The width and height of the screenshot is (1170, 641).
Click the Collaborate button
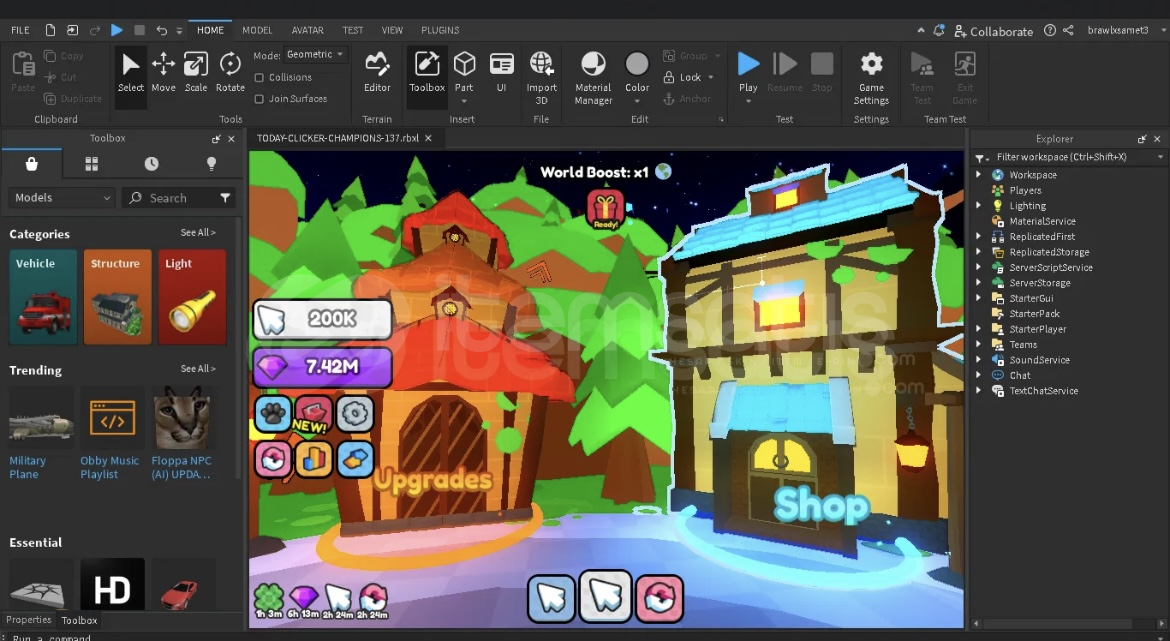click(x=994, y=31)
